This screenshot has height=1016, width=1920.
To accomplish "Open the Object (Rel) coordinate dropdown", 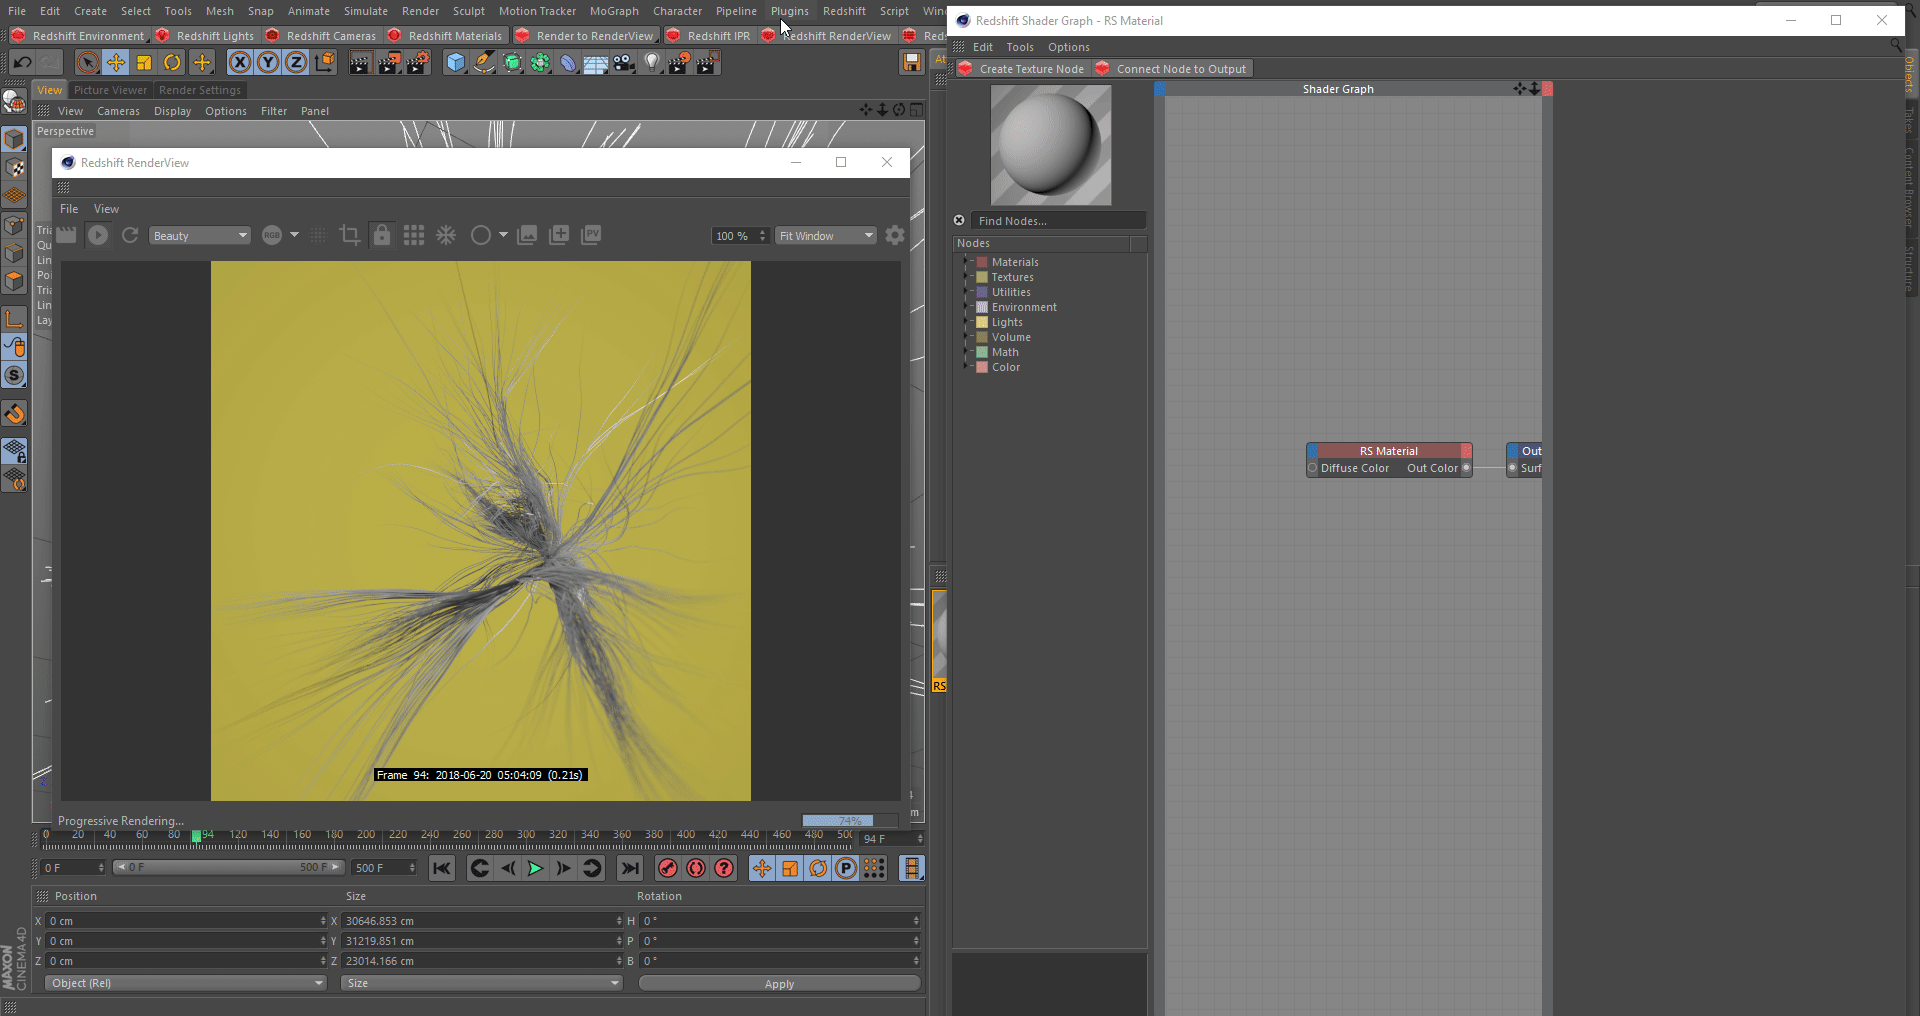I will (186, 983).
